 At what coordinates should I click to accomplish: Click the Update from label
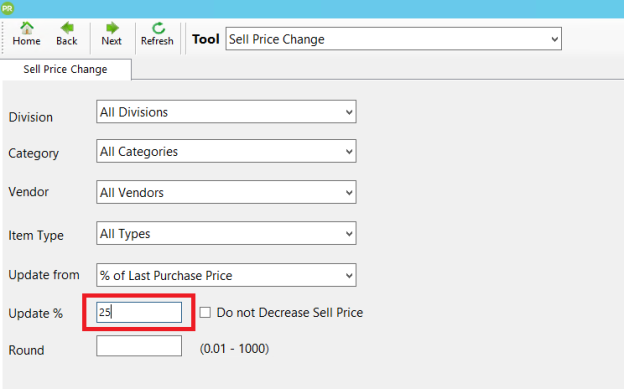[x=44, y=275]
